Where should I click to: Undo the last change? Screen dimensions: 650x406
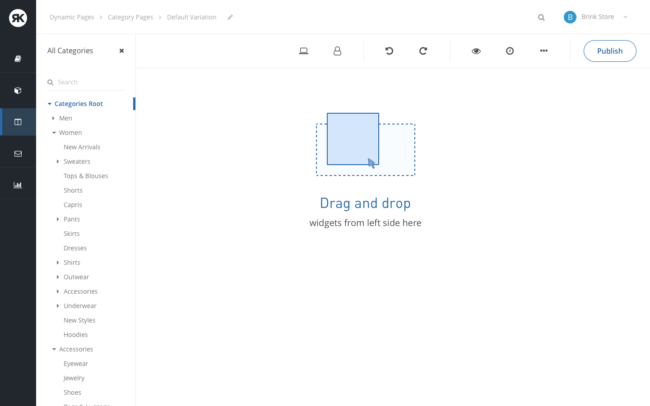point(389,51)
